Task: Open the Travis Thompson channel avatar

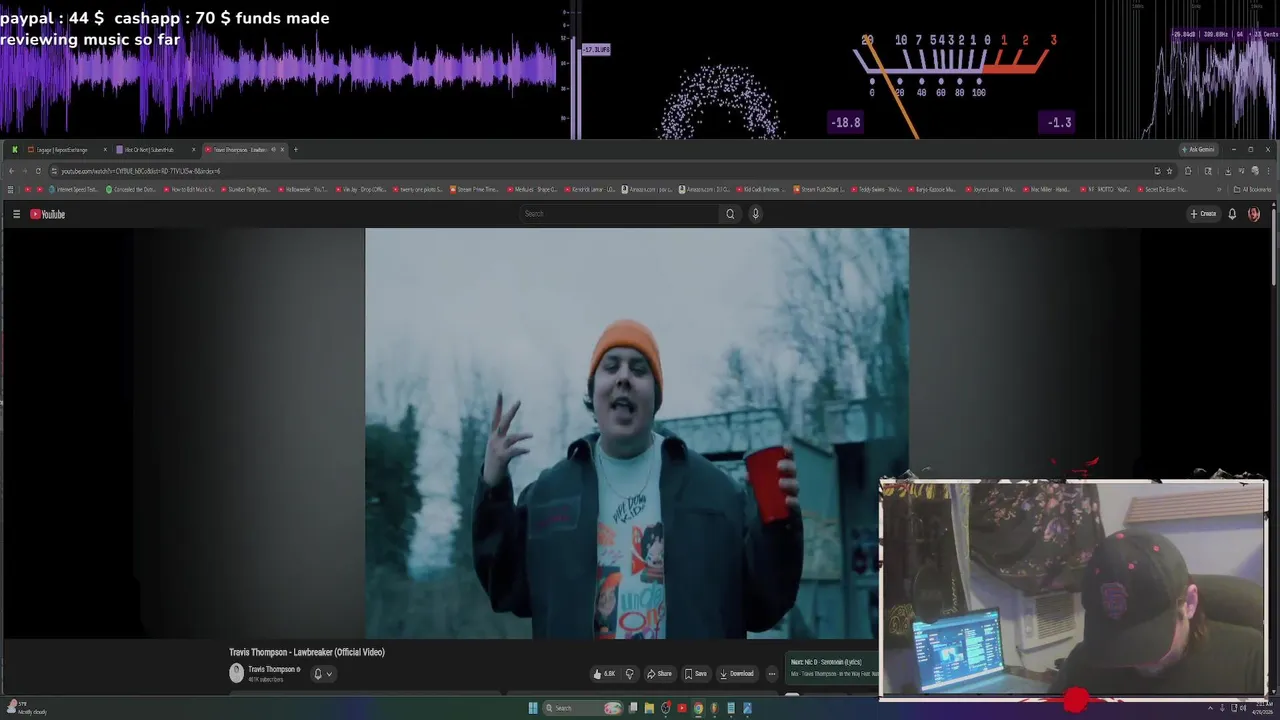Action: click(x=237, y=673)
